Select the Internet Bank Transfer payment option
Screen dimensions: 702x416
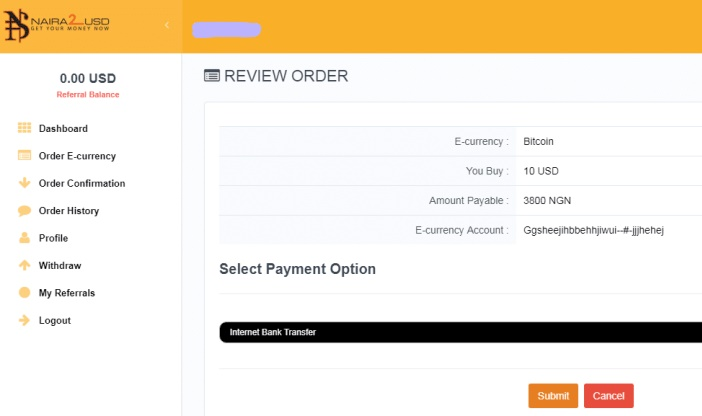coord(461,332)
